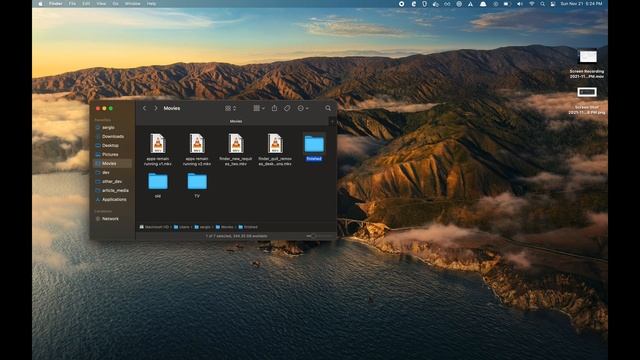
Task: Select apps remain running v2.mkv file
Action: 197,149
